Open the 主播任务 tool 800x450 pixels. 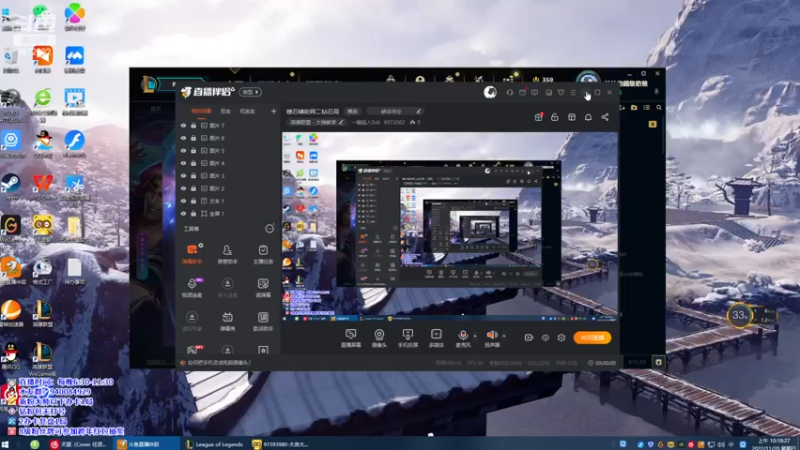[263, 254]
